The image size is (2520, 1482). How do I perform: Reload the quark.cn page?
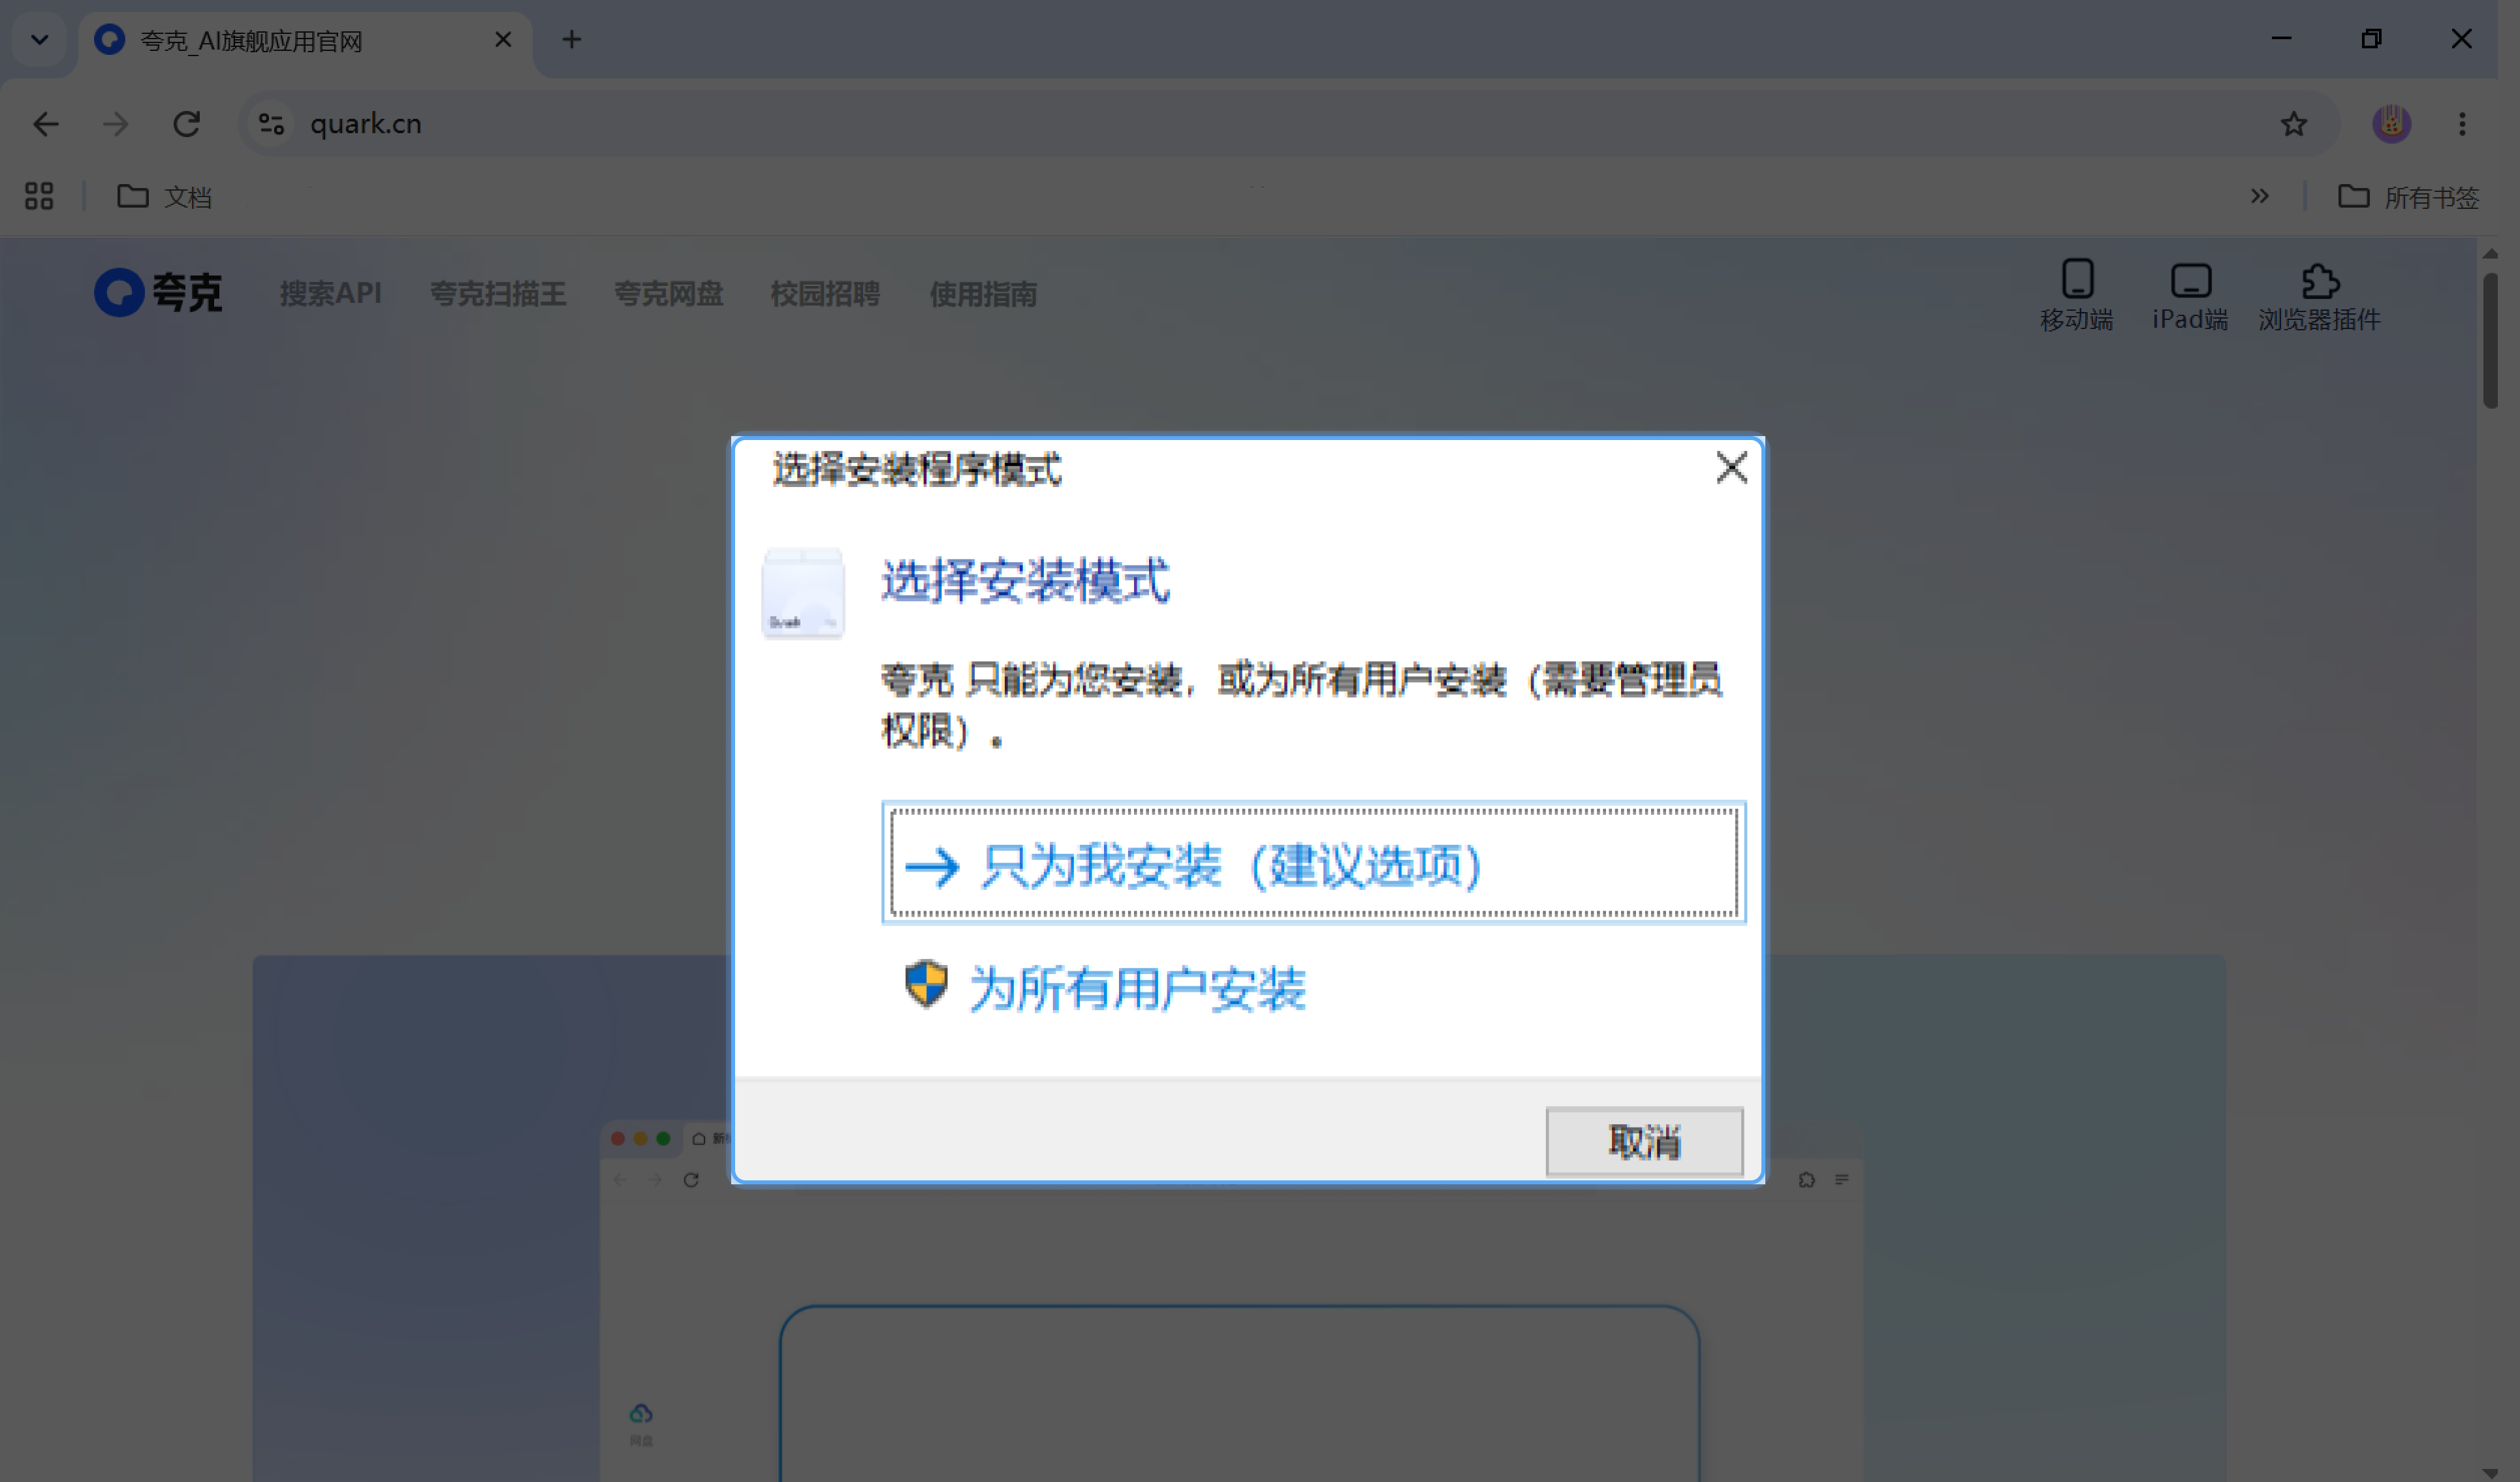click(187, 124)
